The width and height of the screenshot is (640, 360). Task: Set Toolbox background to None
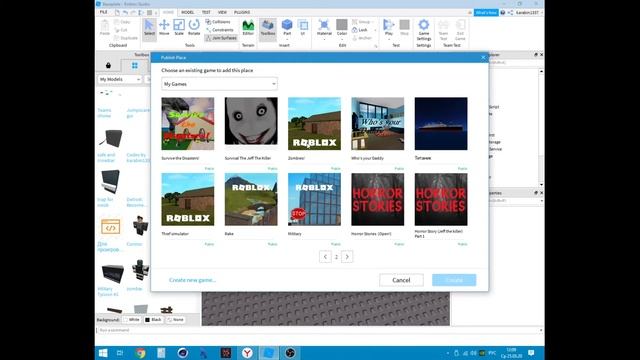click(176, 320)
